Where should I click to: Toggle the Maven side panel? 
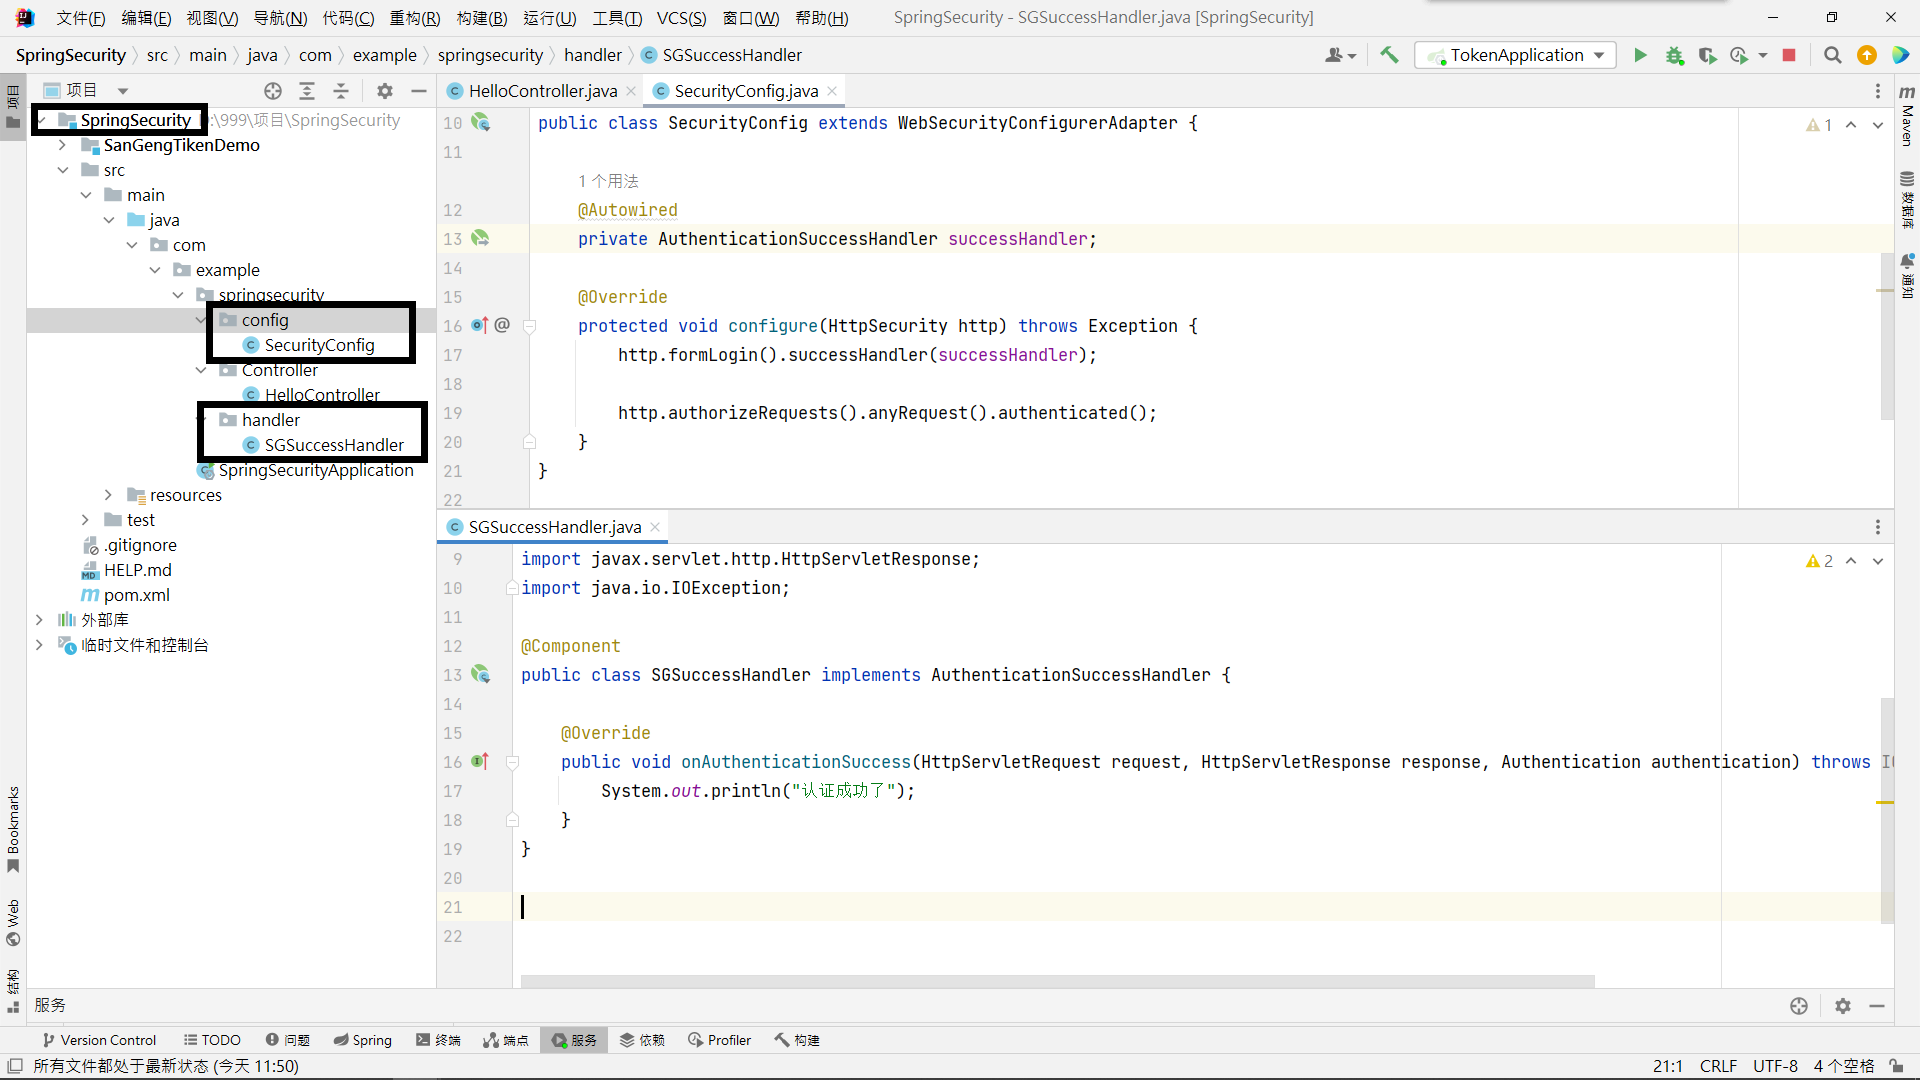pyautogui.click(x=1907, y=115)
